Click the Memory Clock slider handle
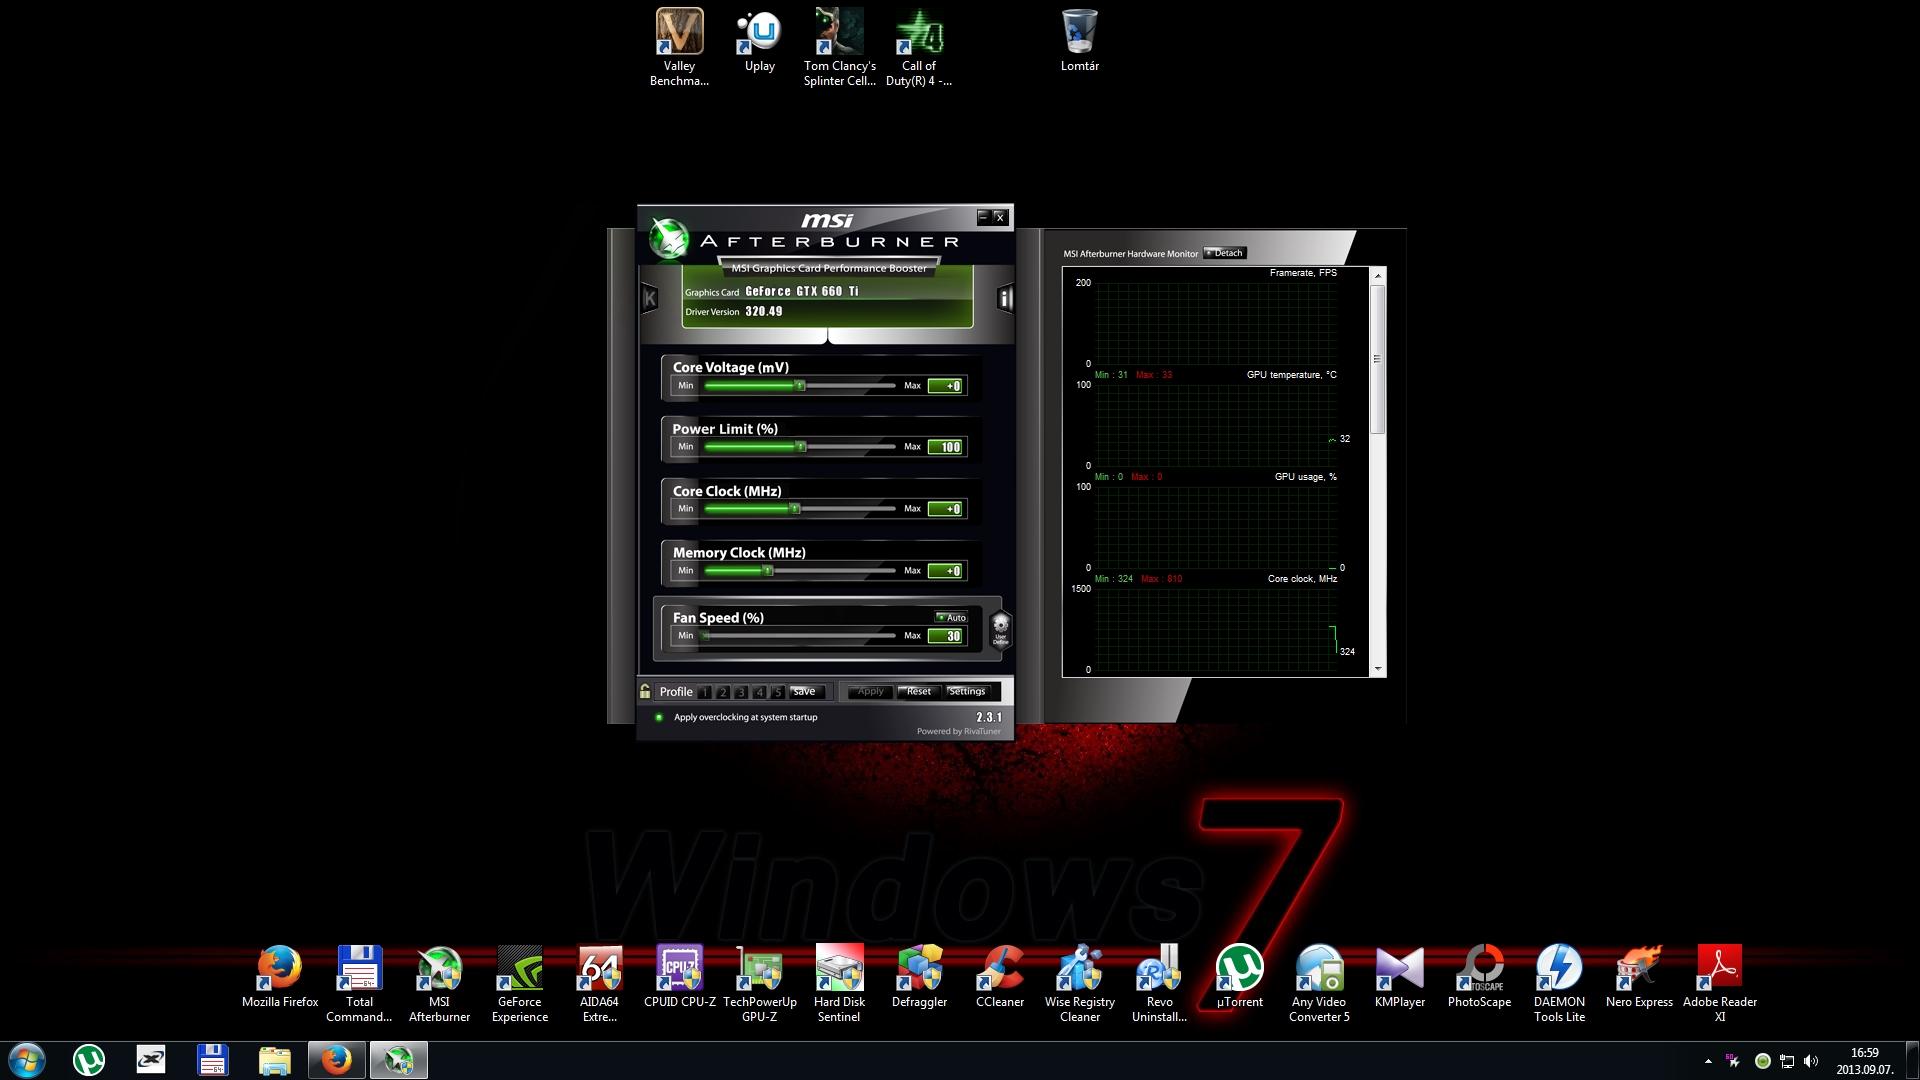The image size is (1920, 1080). click(x=768, y=571)
